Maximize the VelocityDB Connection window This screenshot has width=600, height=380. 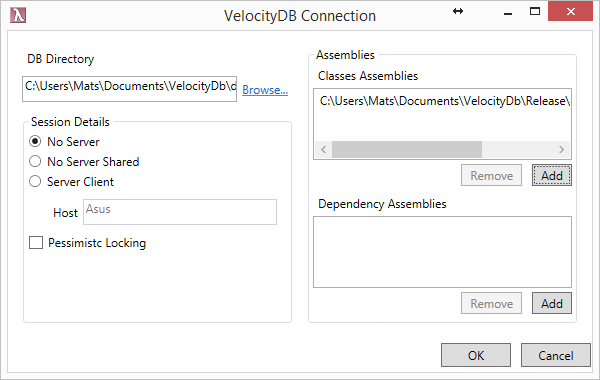point(535,11)
